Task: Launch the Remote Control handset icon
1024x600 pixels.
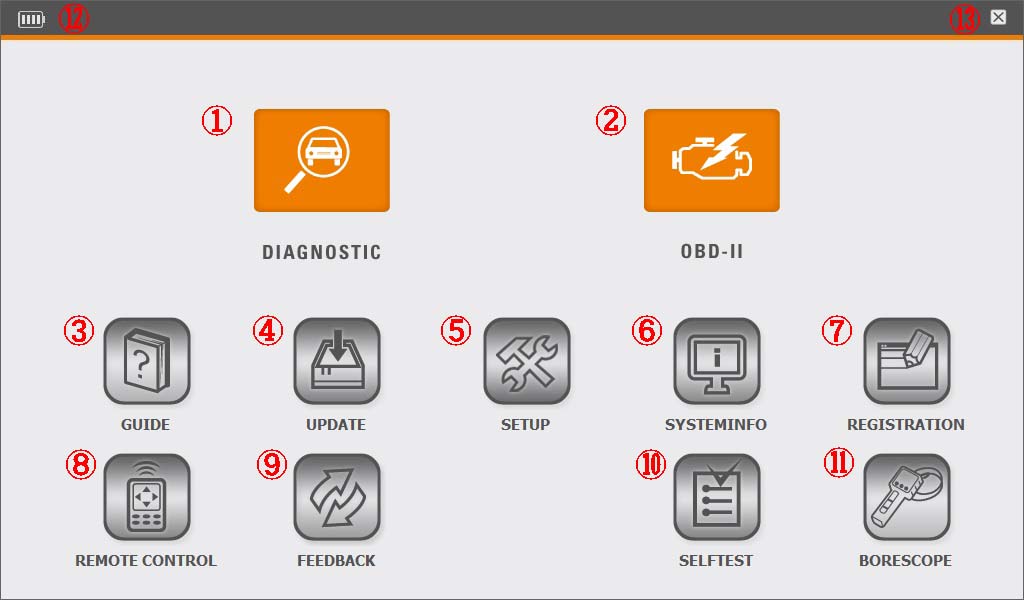Action: pos(147,497)
